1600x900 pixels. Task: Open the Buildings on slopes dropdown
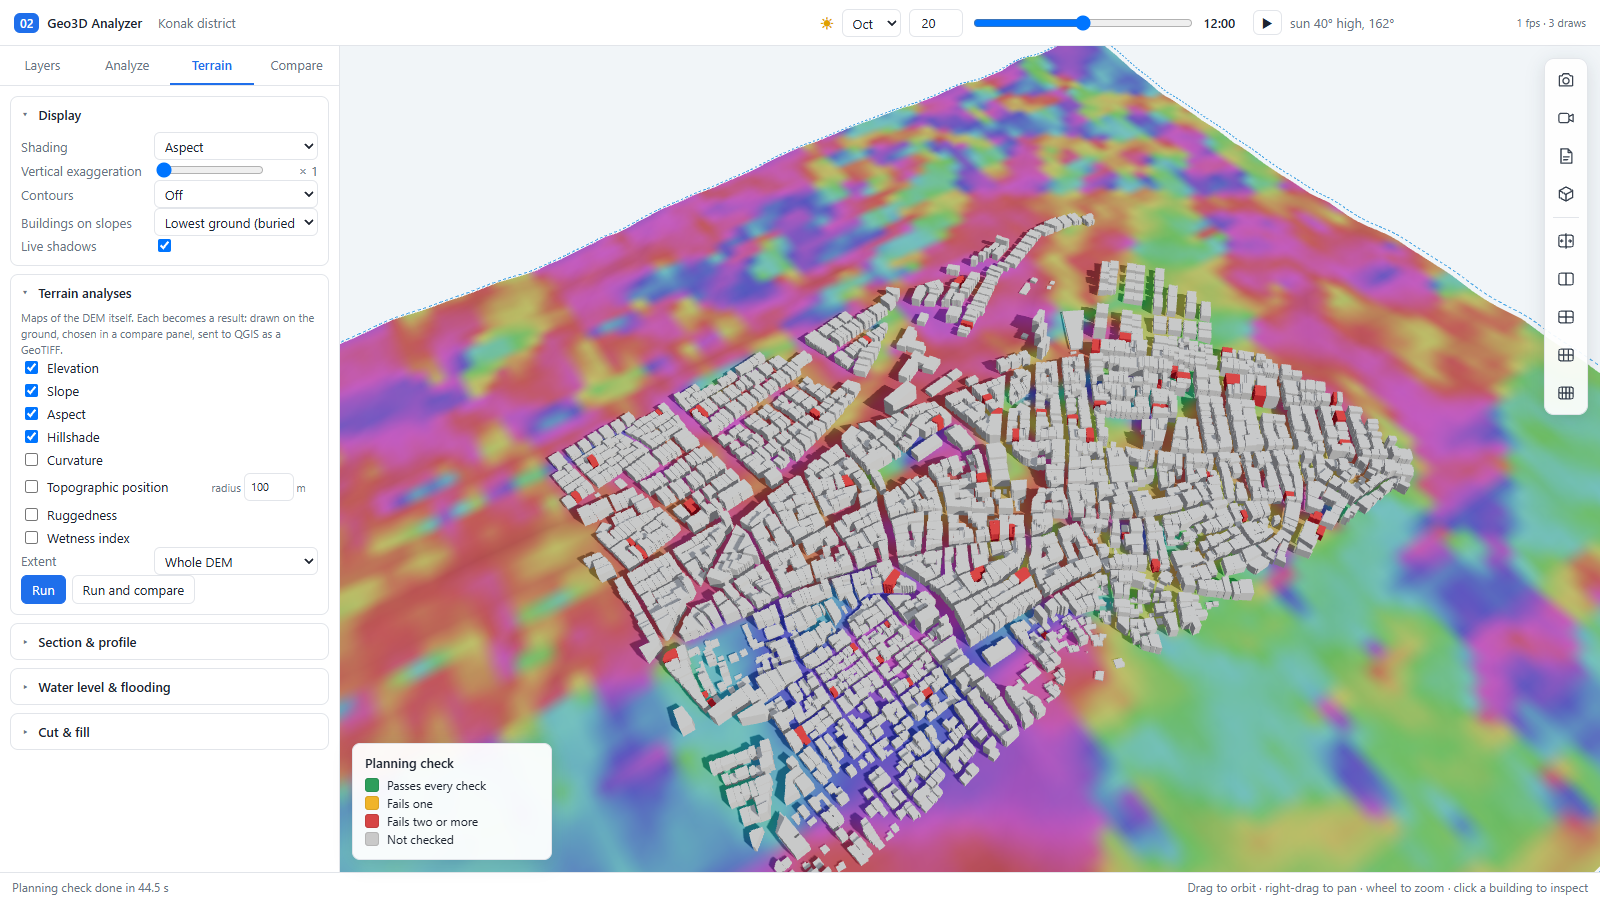tap(236, 223)
